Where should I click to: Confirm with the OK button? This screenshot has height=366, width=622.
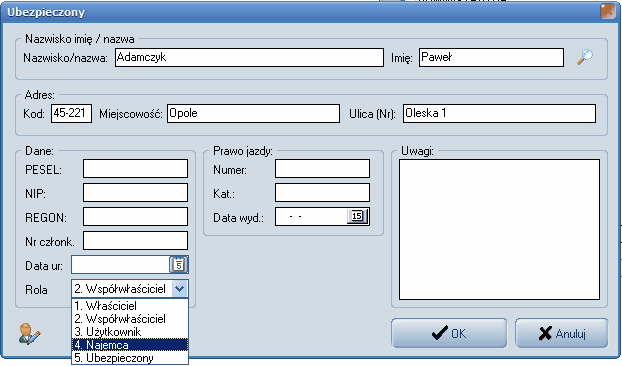tap(449, 333)
